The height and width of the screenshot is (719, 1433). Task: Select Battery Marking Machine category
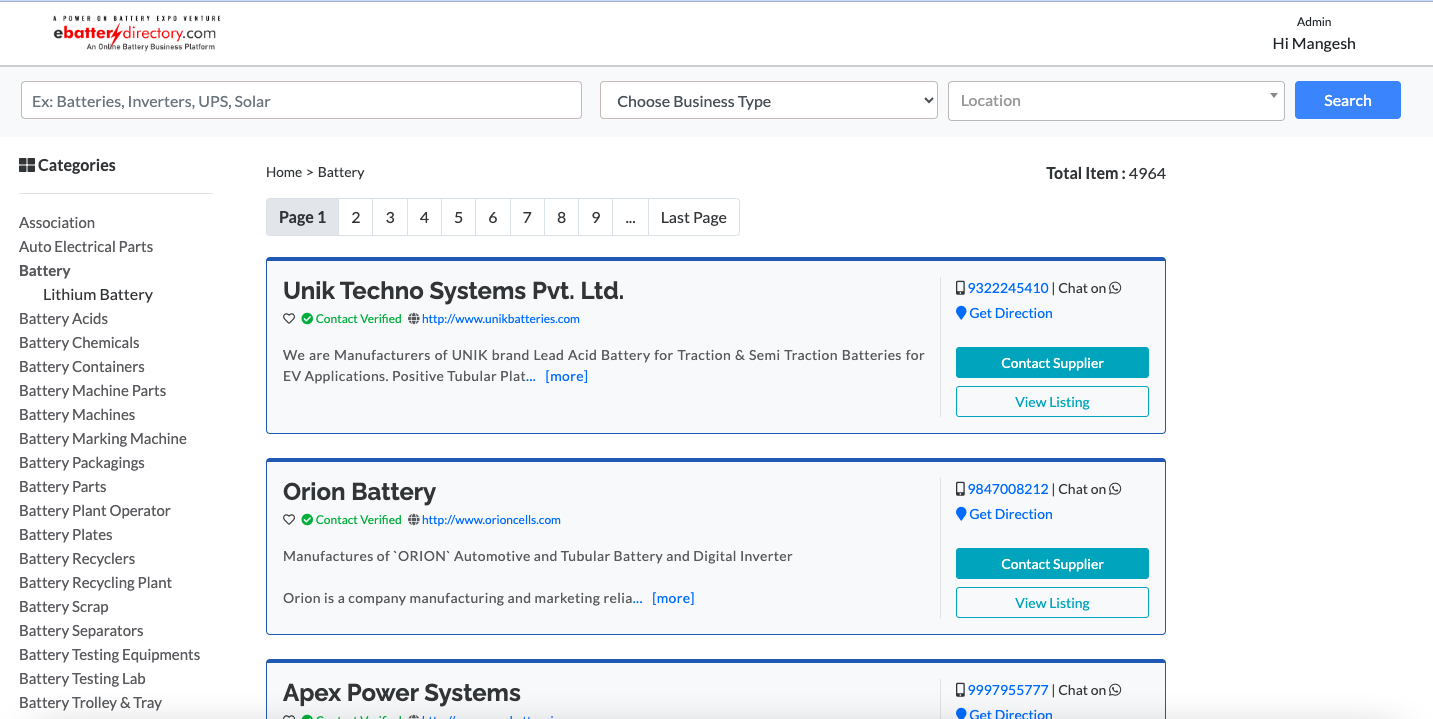[103, 439]
